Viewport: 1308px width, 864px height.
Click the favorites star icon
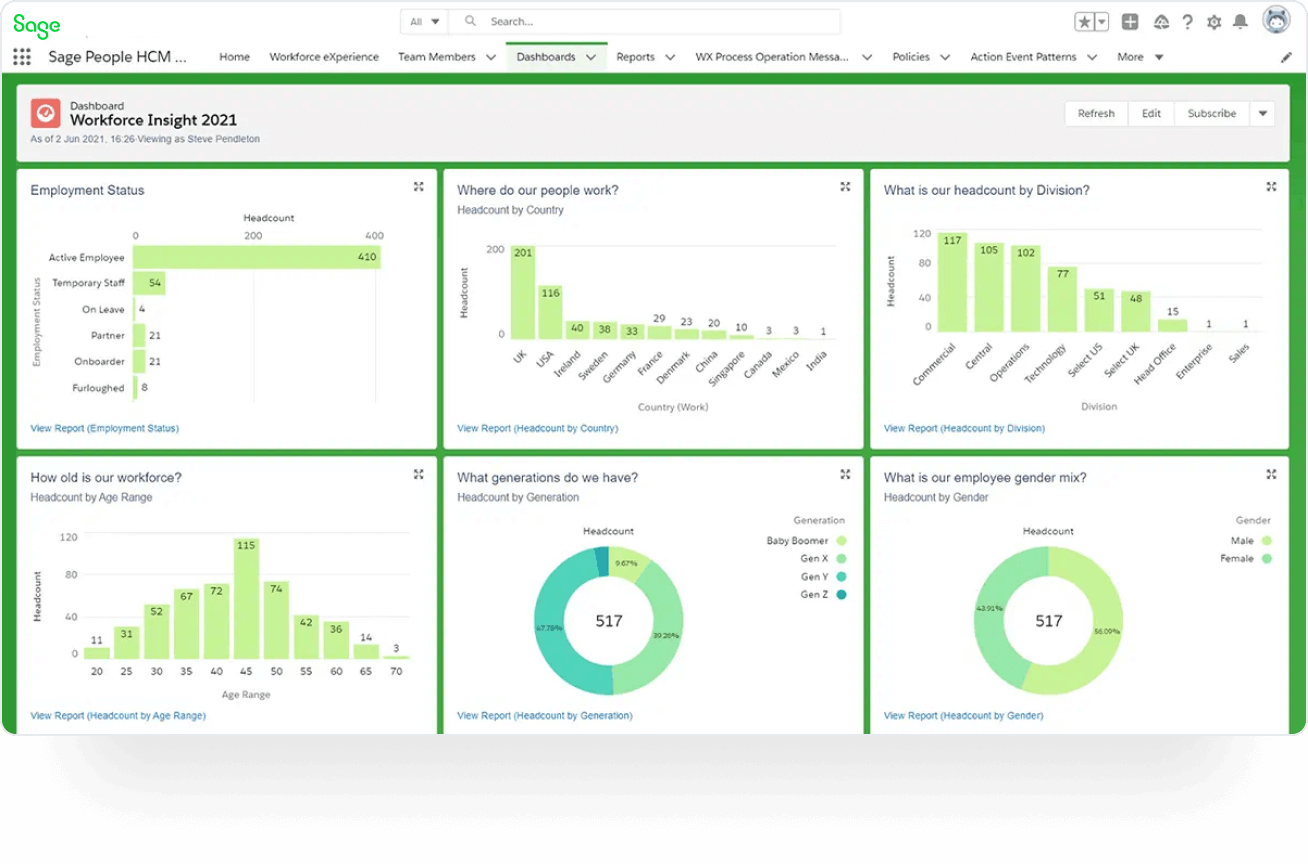pyautogui.click(x=1083, y=20)
